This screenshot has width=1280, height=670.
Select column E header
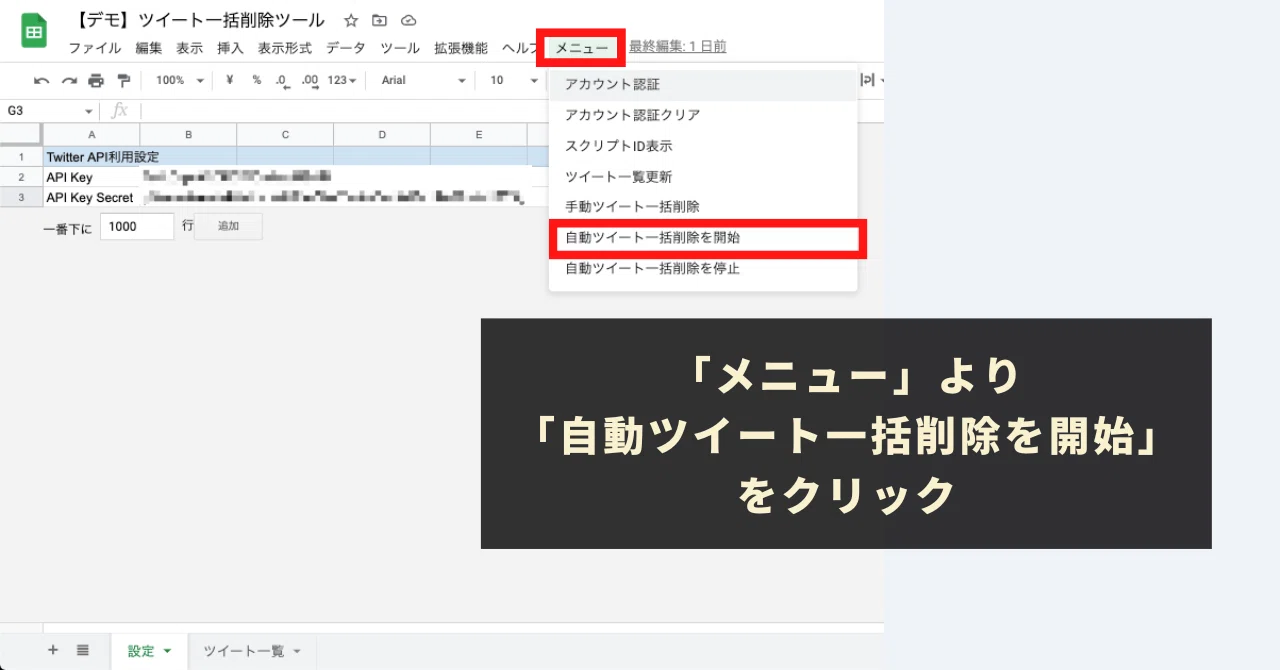tap(479, 135)
